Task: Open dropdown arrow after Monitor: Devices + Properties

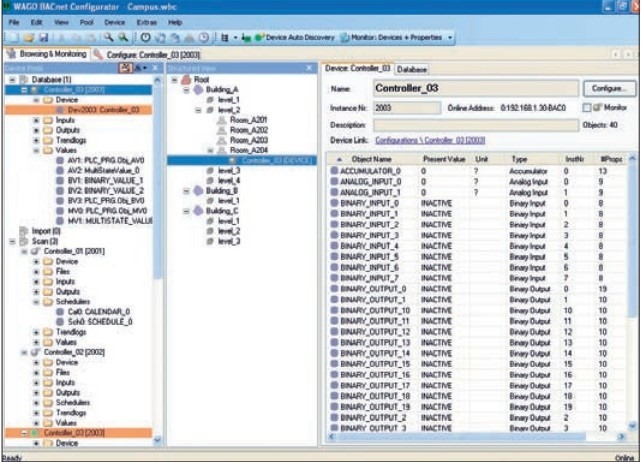Action: (450, 38)
